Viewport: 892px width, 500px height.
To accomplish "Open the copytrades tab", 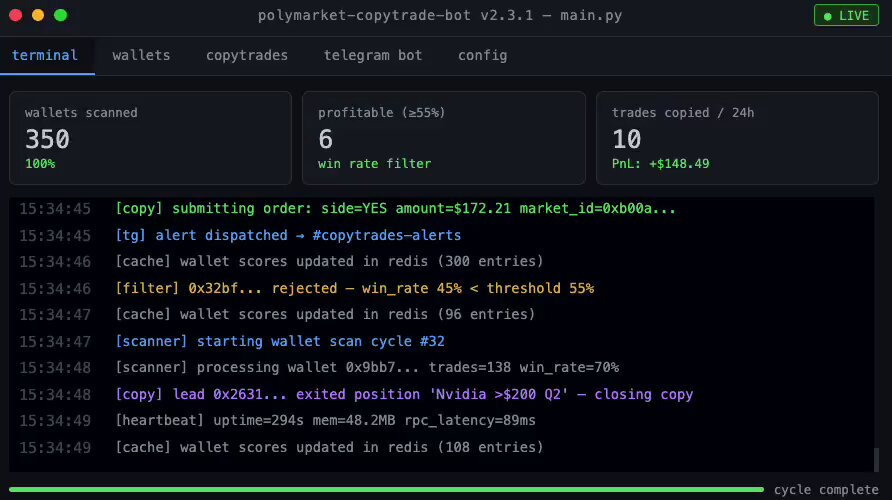I will [x=247, y=55].
